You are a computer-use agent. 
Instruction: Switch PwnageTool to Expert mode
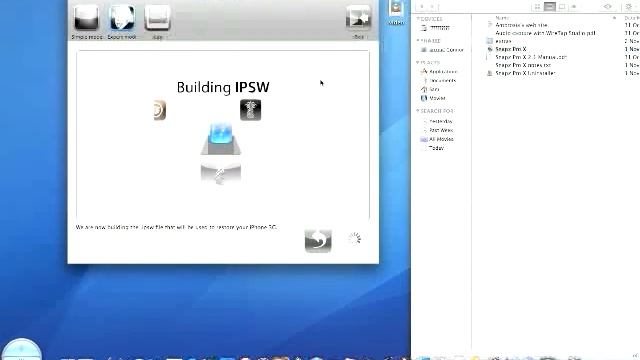(x=122, y=19)
